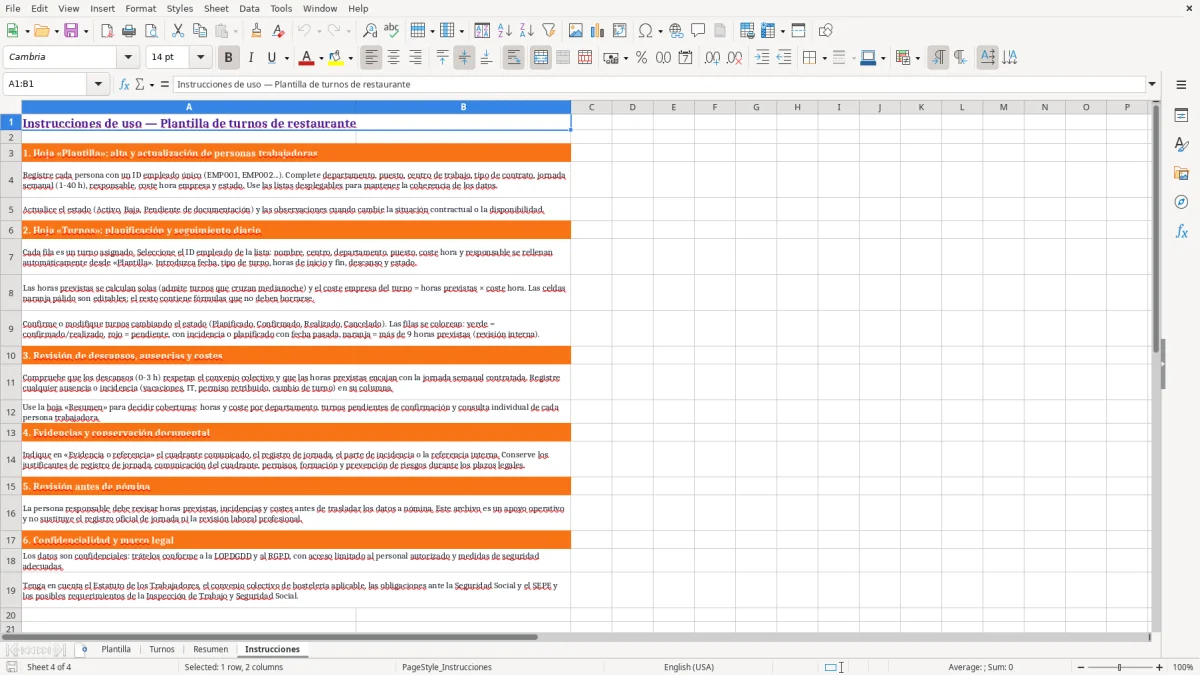Insert pivot table icon
This screenshot has width=1200, height=675.
click(x=620, y=31)
